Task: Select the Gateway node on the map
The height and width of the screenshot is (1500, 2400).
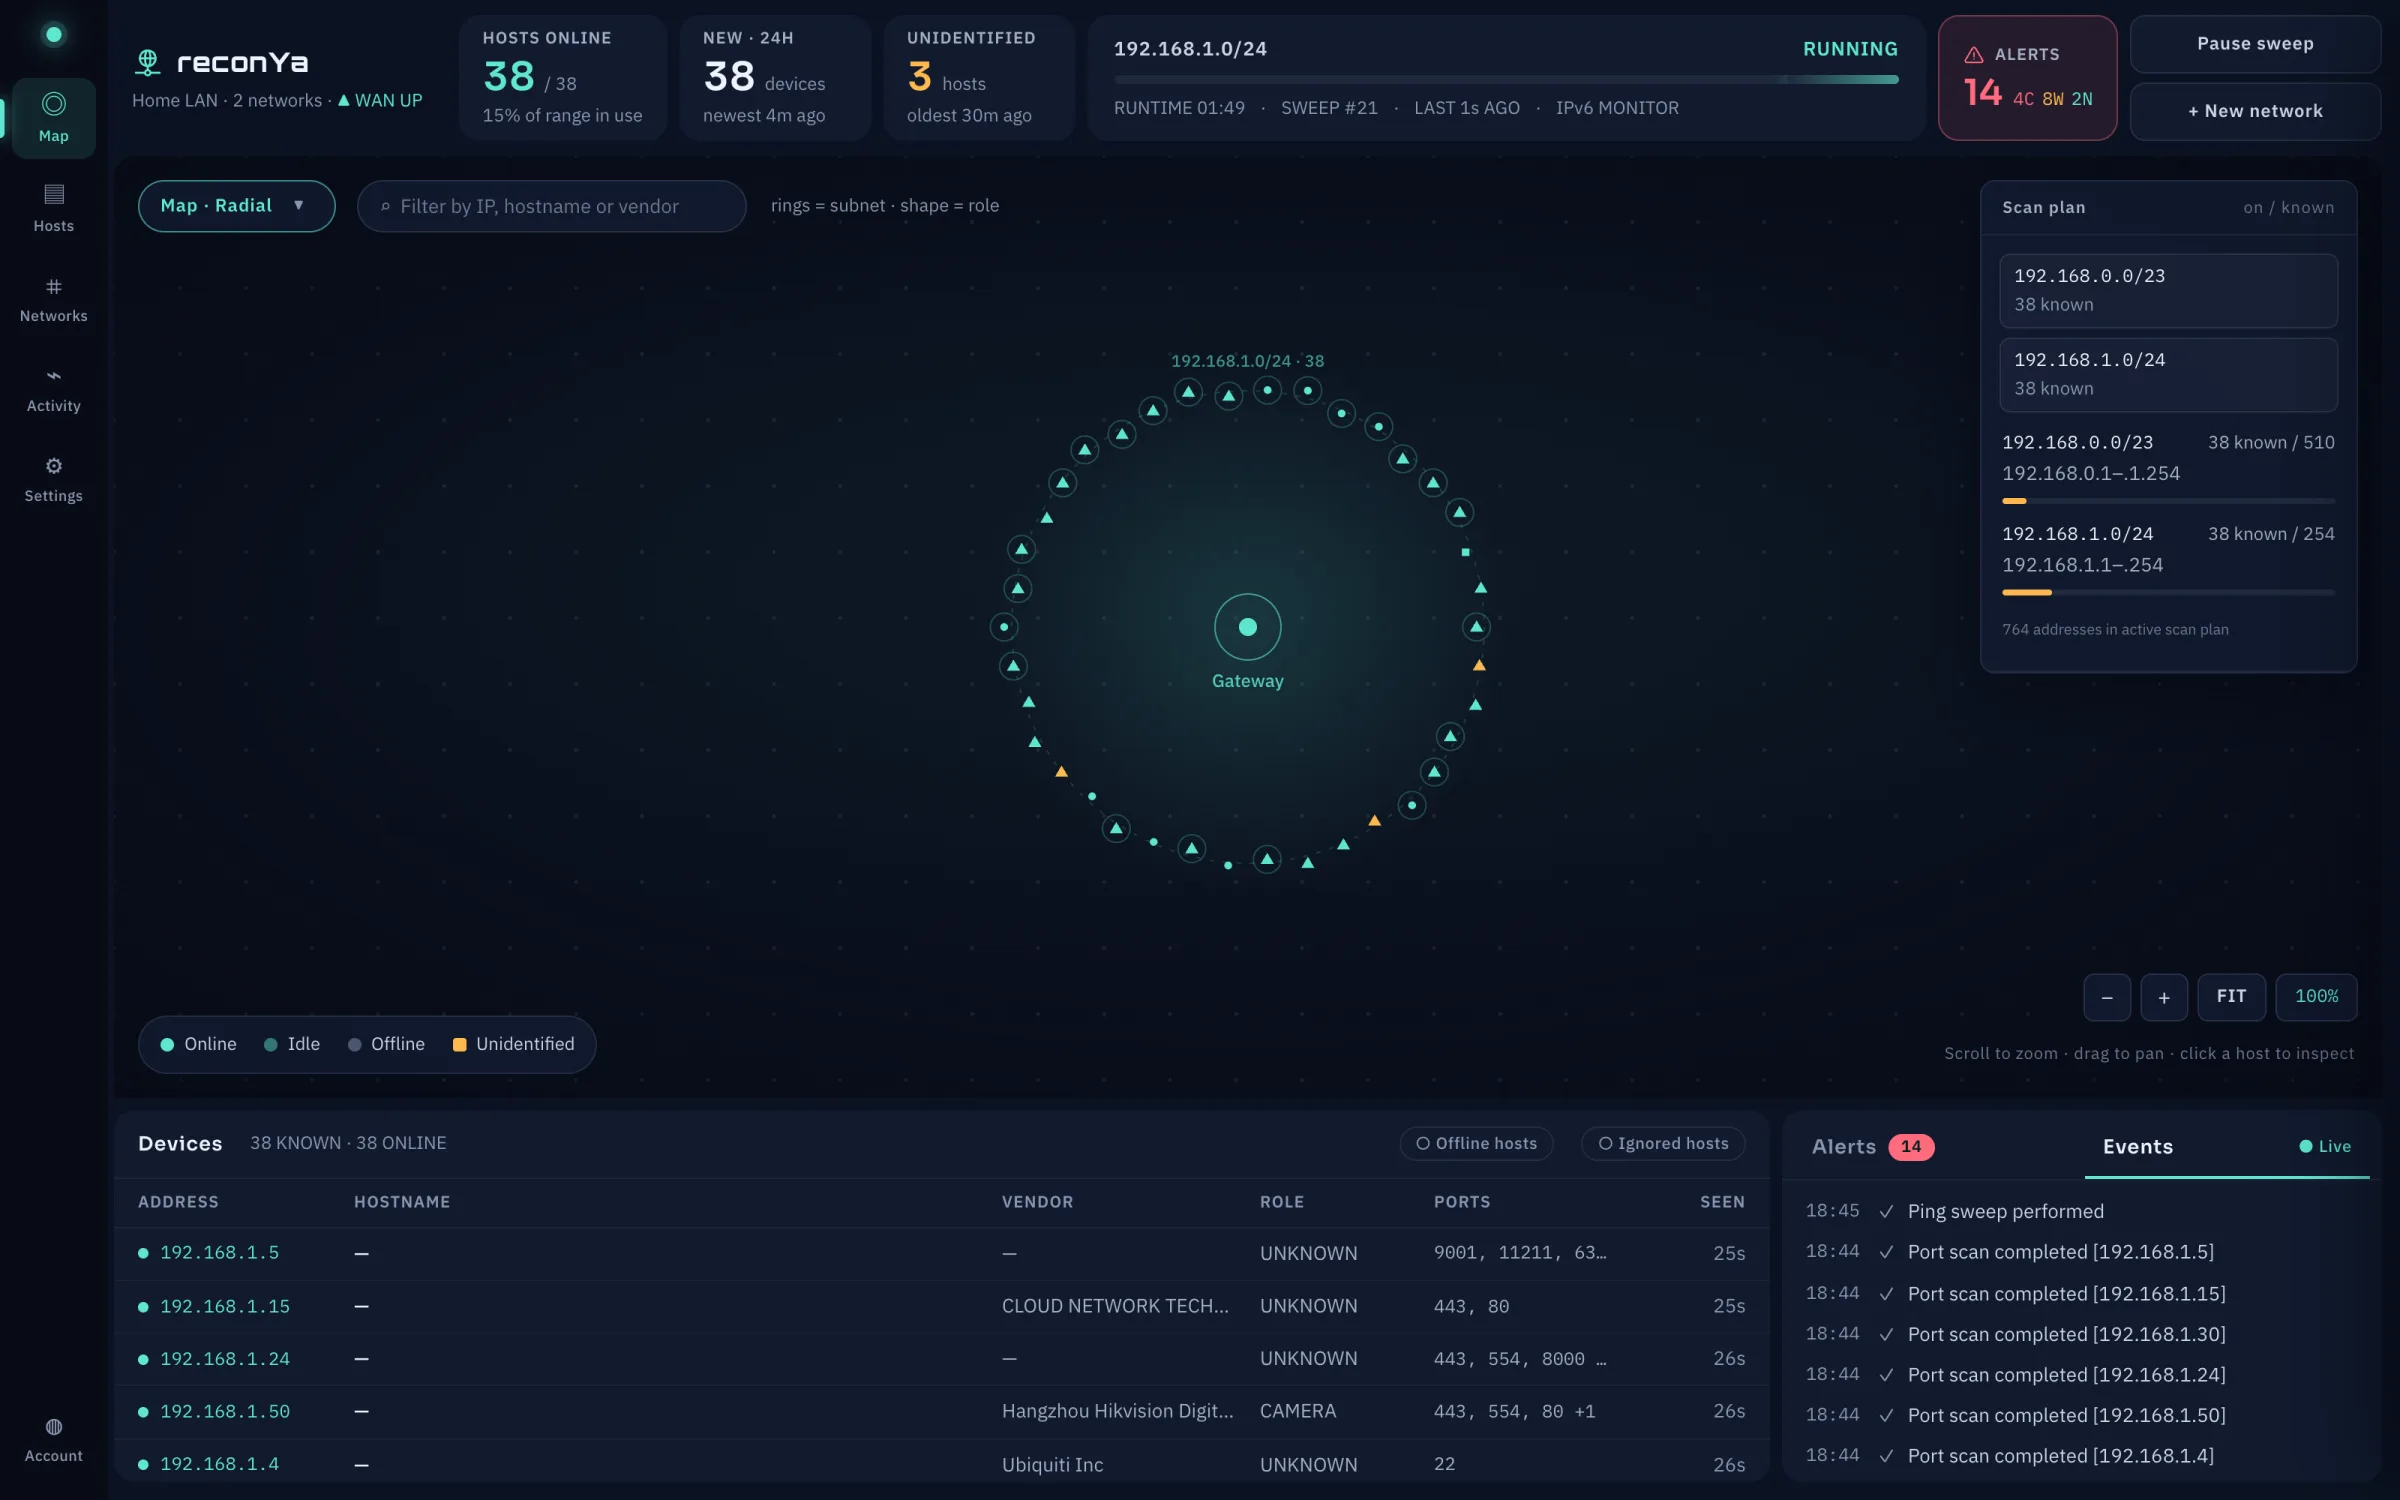Action: [x=1247, y=627]
